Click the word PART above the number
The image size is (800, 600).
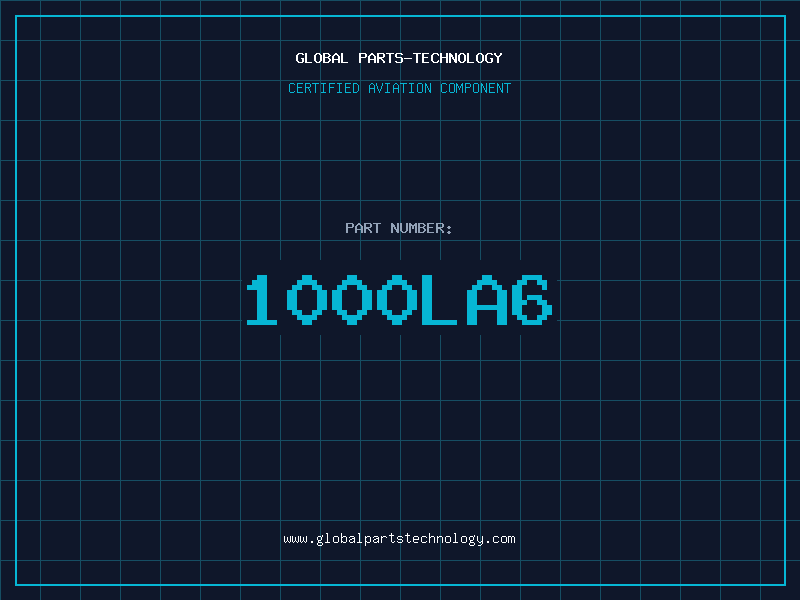(362, 229)
